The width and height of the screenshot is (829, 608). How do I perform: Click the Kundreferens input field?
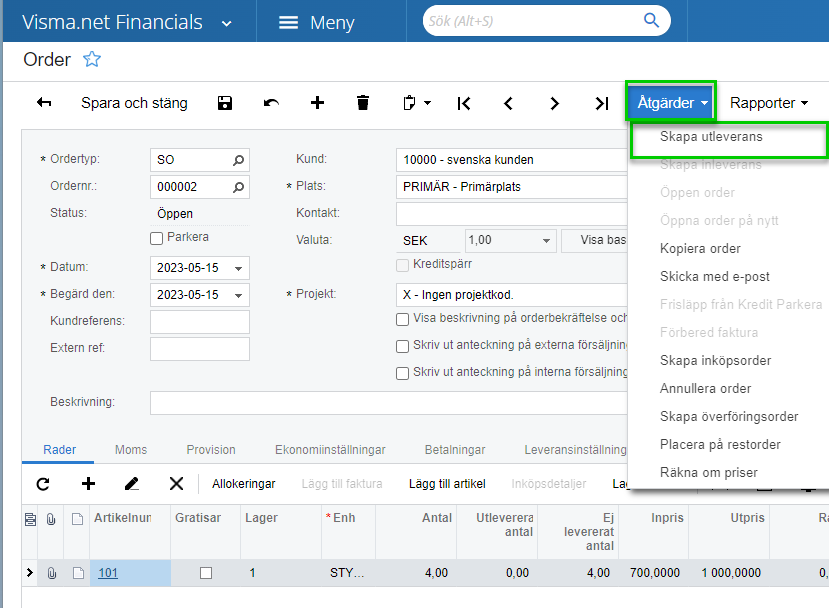pyautogui.click(x=200, y=321)
